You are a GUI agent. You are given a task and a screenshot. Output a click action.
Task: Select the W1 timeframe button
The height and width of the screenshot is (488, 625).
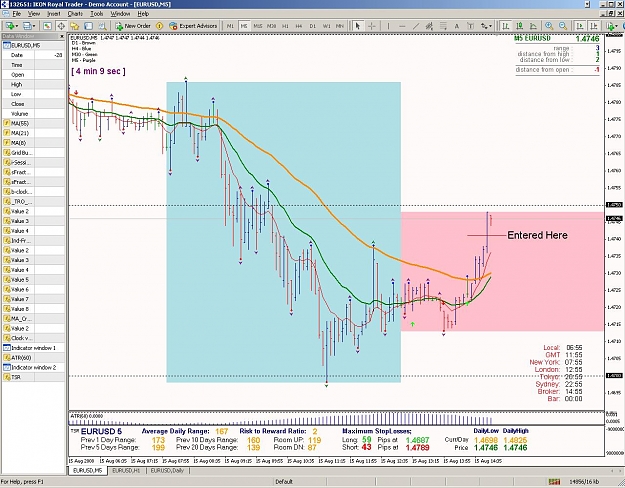click(x=326, y=26)
